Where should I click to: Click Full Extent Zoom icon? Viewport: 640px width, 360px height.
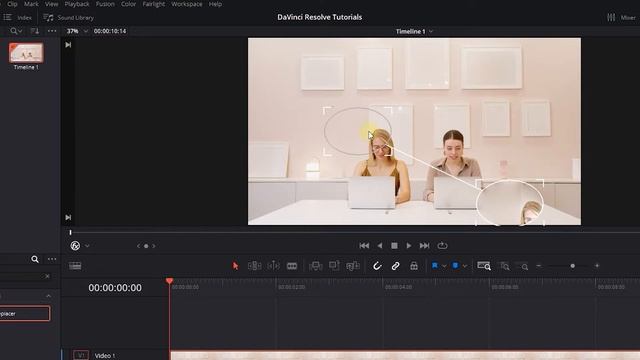484,266
